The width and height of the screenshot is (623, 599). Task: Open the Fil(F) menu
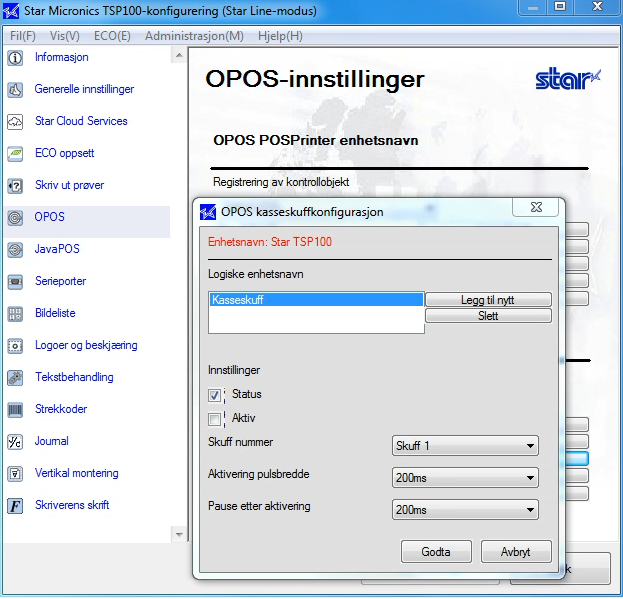[23, 36]
